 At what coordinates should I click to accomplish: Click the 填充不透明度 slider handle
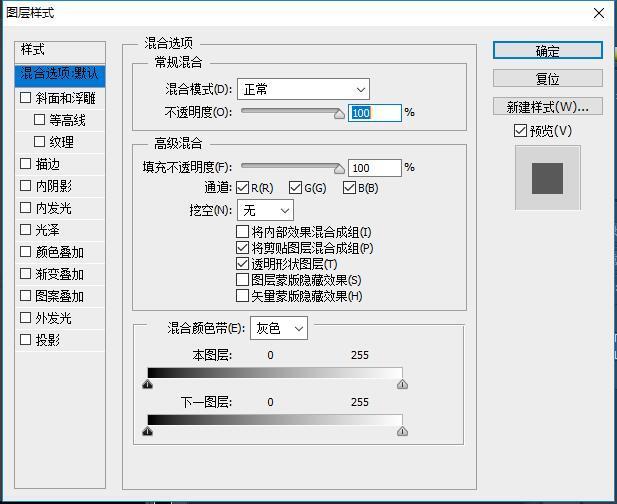339,169
